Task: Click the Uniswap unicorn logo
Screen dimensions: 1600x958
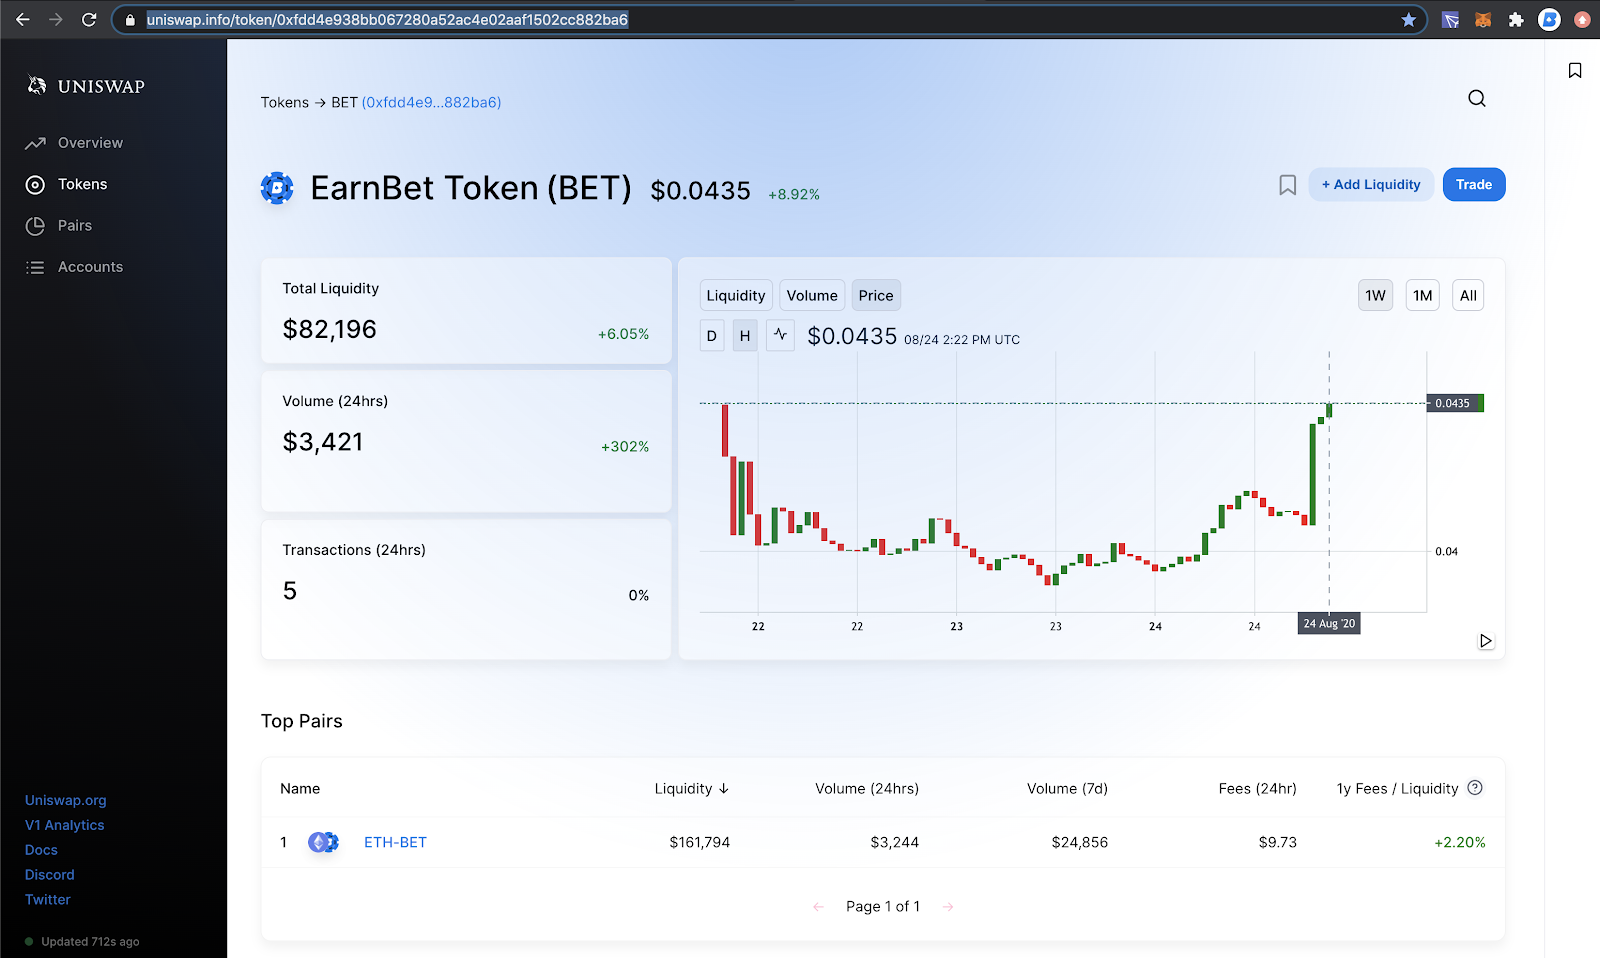Action: [x=37, y=85]
